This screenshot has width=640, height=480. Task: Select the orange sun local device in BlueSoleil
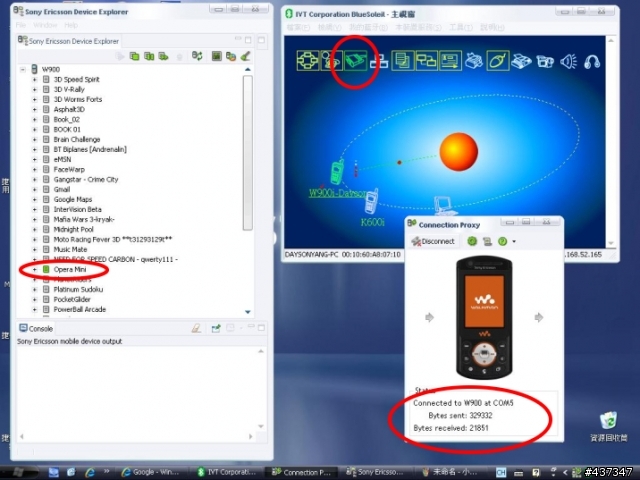coord(458,151)
